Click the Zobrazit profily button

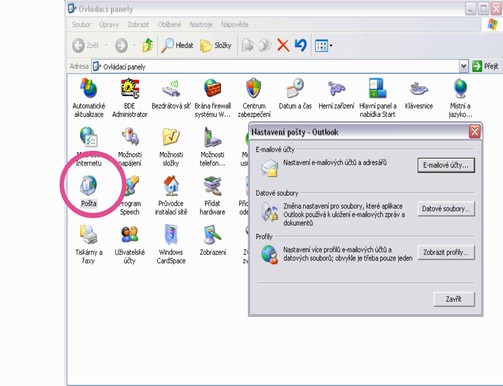pyautogui.click(x=446, y=253)
